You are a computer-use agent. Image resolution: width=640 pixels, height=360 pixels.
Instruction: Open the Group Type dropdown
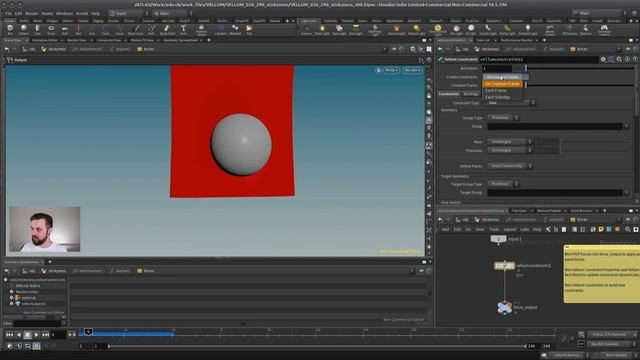503,118
